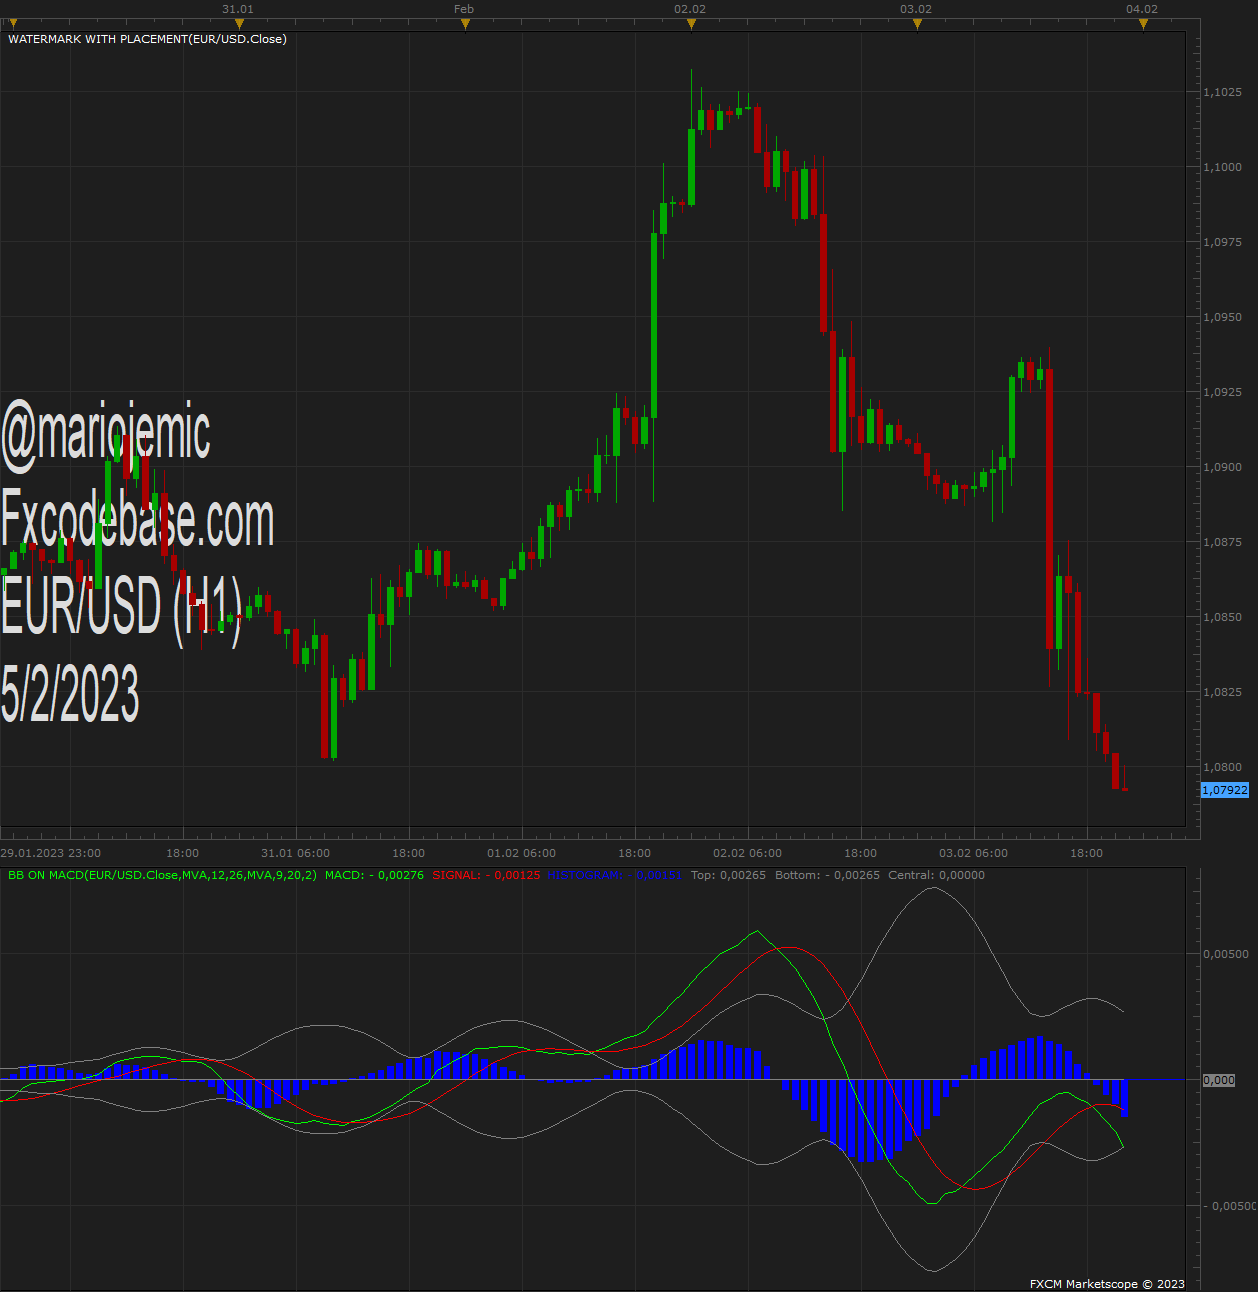Click the 1,0875 price axis label

point(1222,542)
